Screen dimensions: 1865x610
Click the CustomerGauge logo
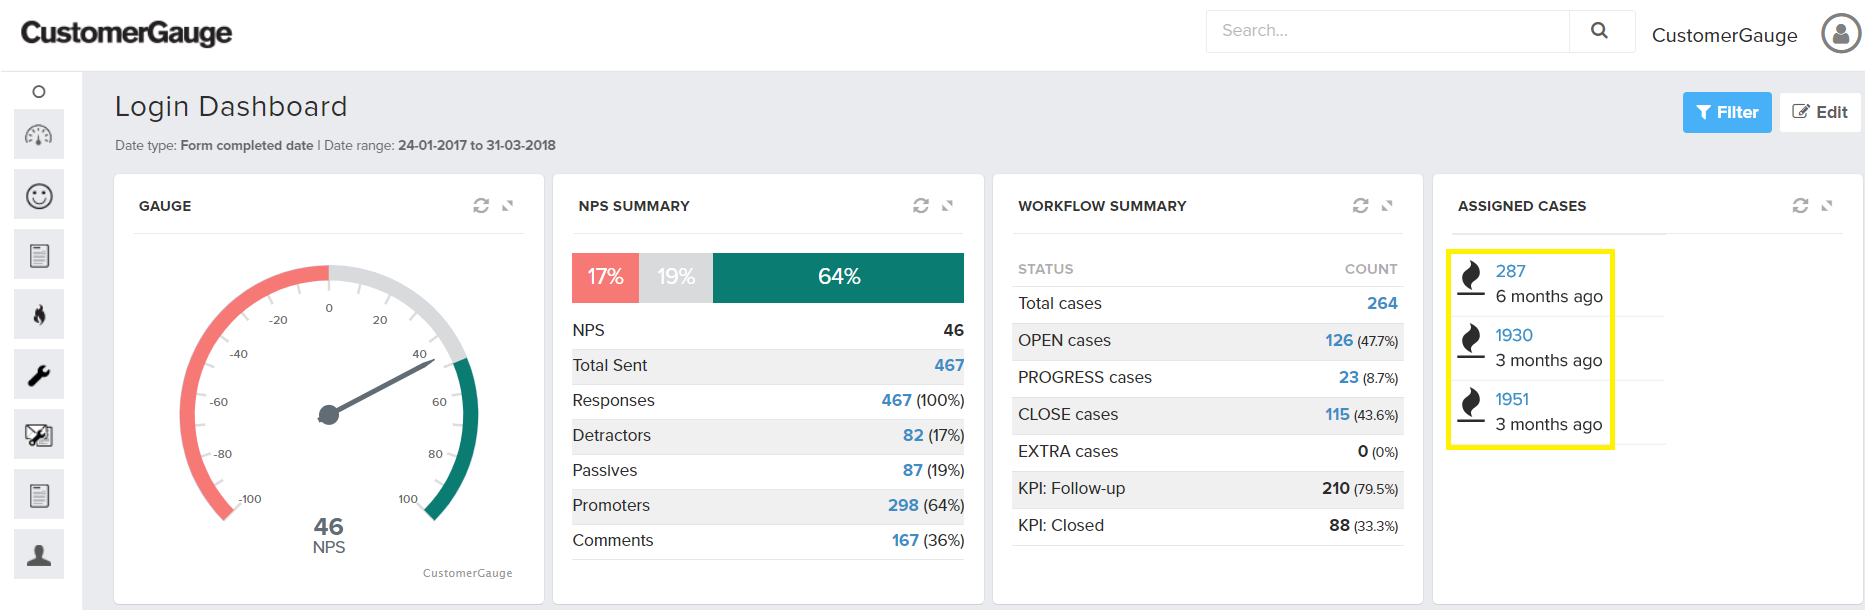(126, 33)
